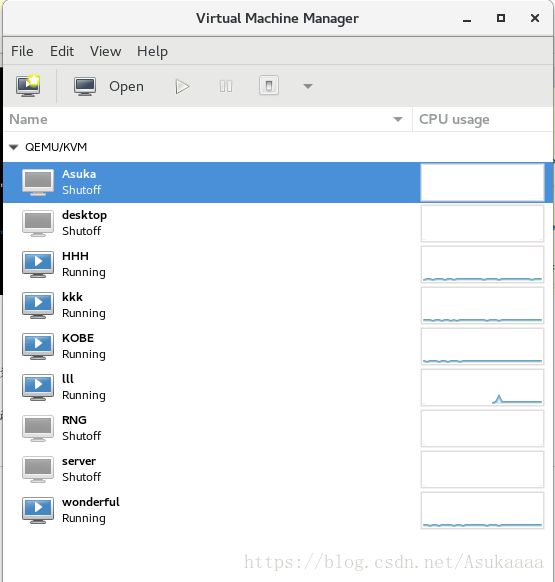Click the Name column sort arrow
The image size is (555, 582).
pos(398,119)
